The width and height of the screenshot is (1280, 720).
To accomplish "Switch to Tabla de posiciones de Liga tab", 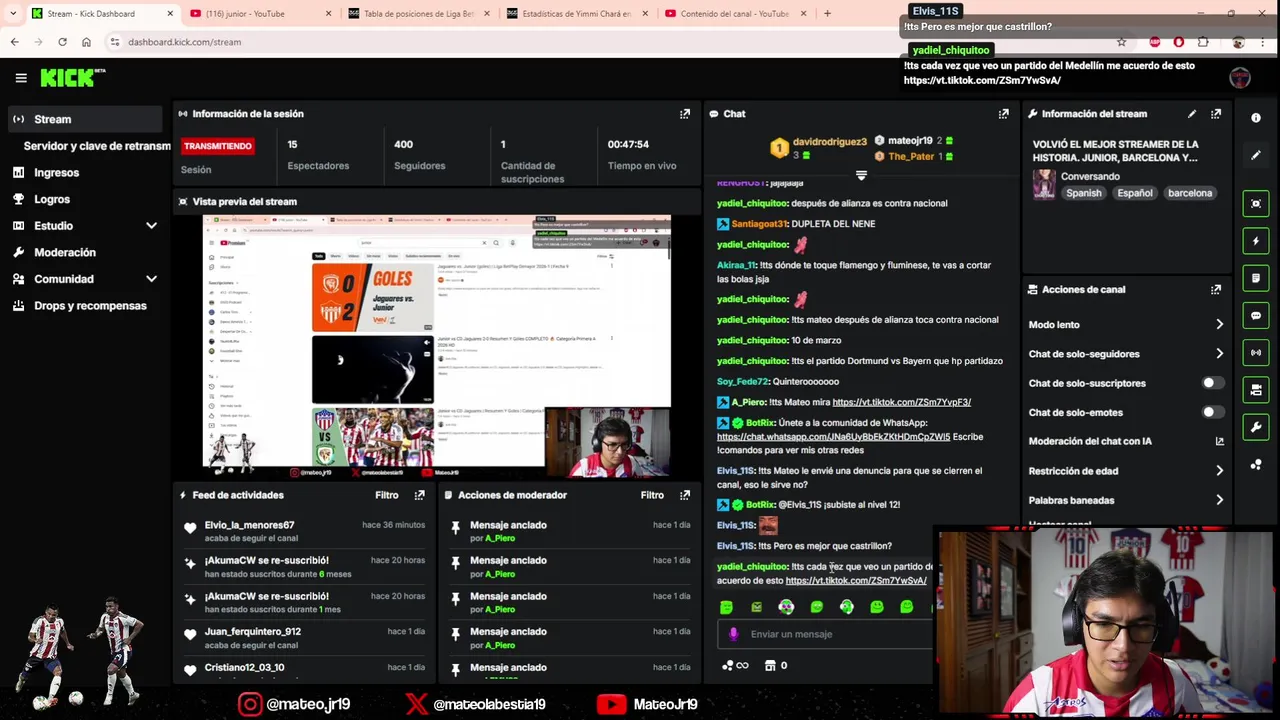I will [x=416, y=14].
